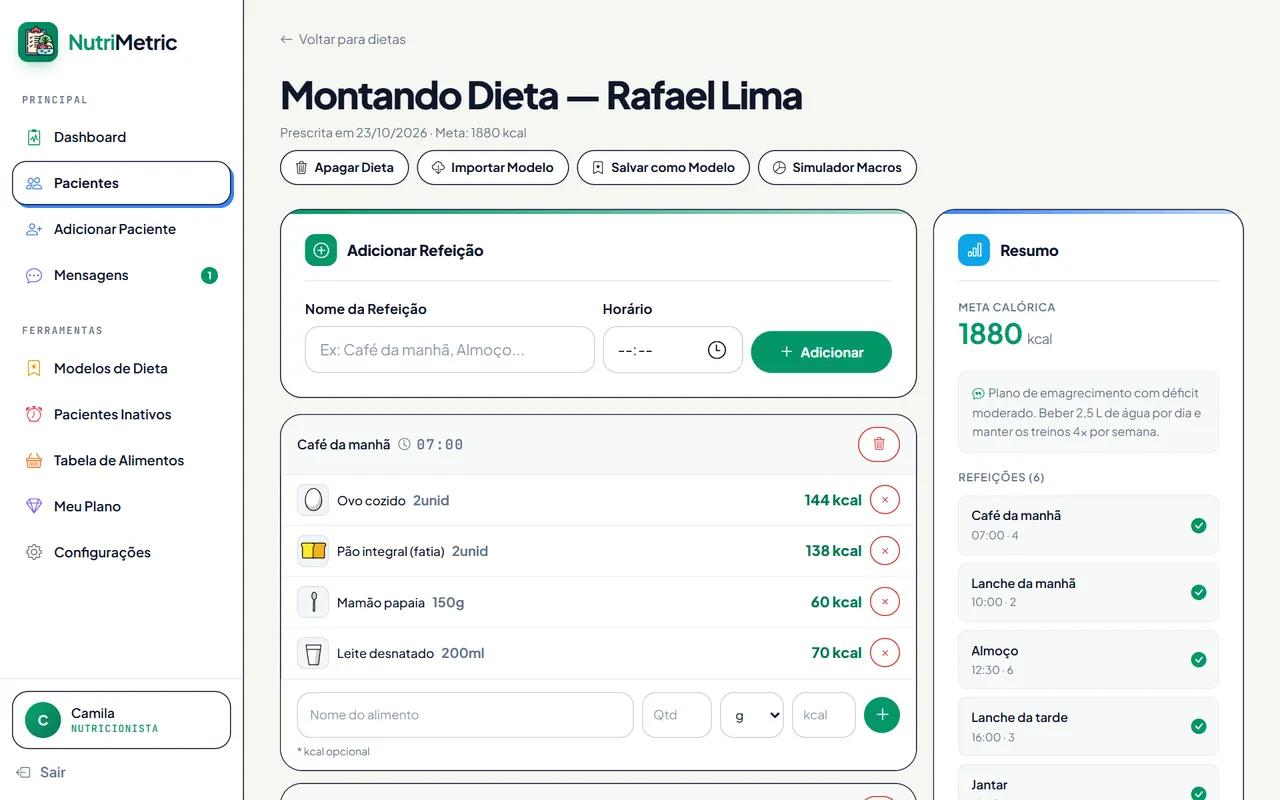Image resolution: width=1280 pixels, height=800 pixels.
Task: Click the Qtd quantity field
Action: pos(677,715)
